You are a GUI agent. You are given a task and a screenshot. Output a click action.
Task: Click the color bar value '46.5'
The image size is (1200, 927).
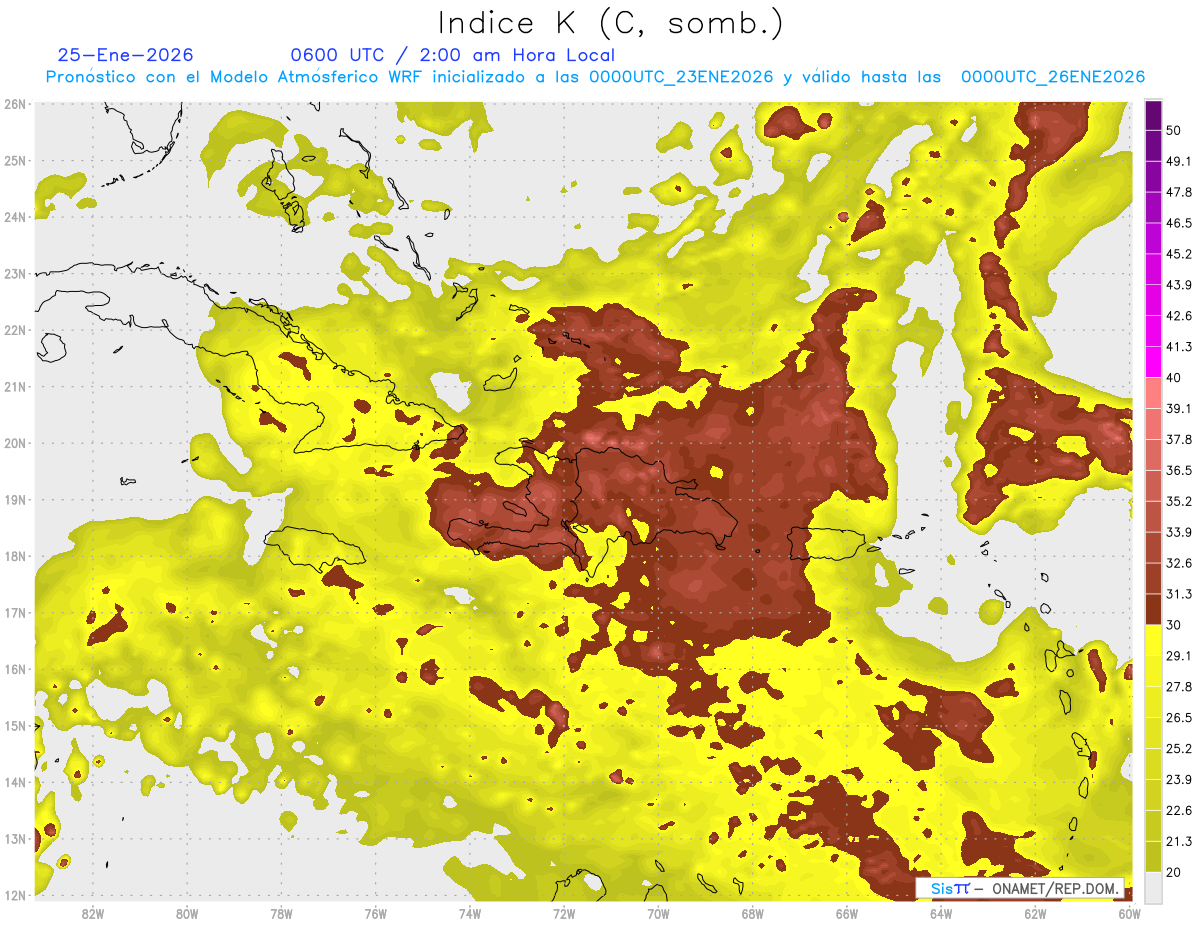[1179, 223]
